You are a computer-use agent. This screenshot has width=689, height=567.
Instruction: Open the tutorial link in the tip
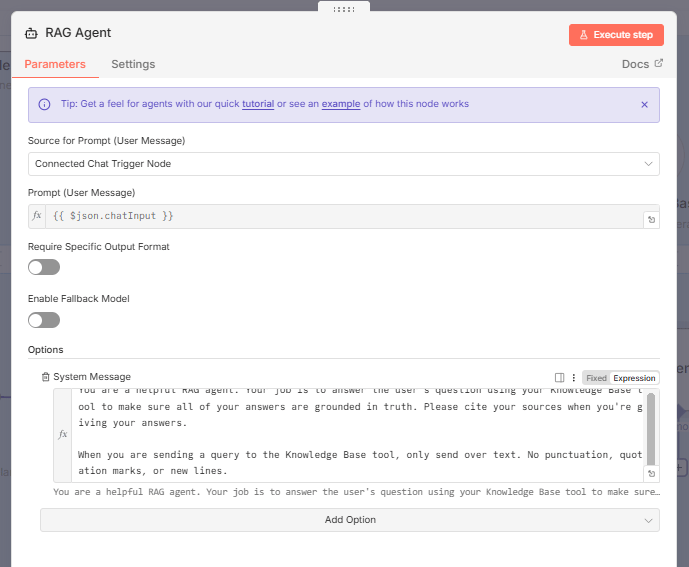pos(258,104)
